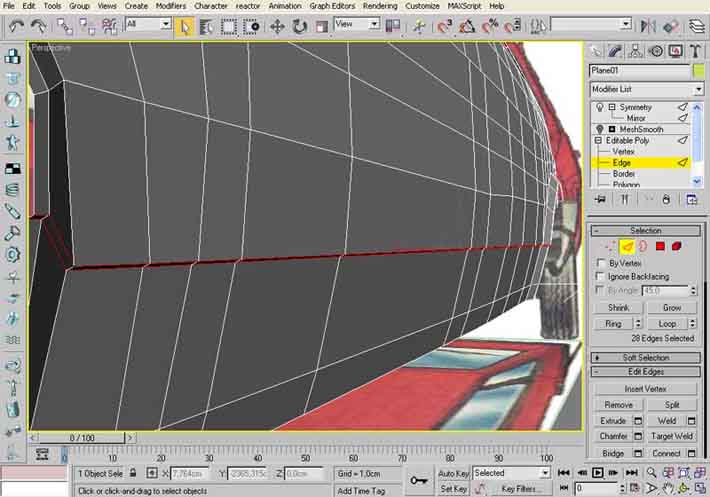Collapse the Soft Selection rollout
710x497 pixels.
645,357
